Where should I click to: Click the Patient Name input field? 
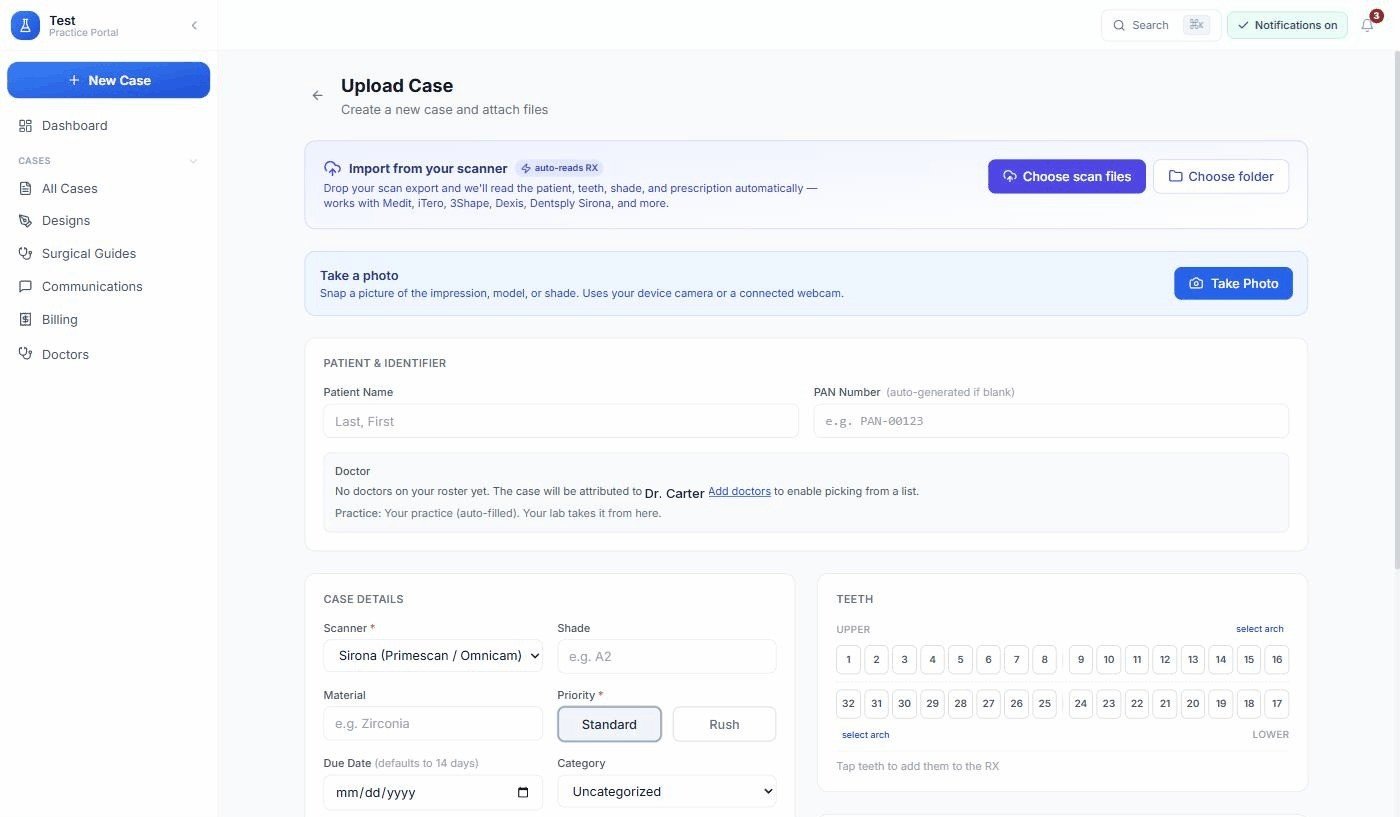pos(561,421)
